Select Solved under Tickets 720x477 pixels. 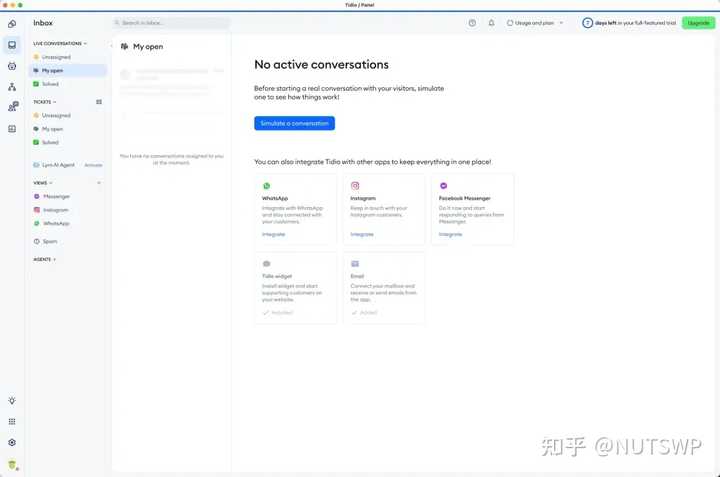click(x=50, y=143)
